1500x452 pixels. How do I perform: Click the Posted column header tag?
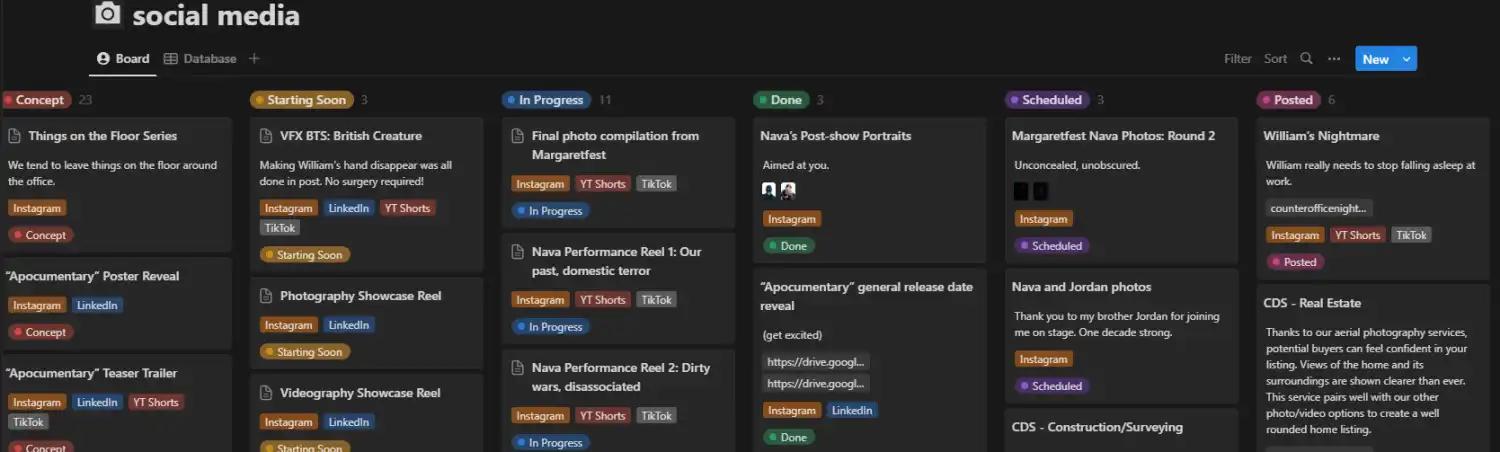(x=1289, y=100)
